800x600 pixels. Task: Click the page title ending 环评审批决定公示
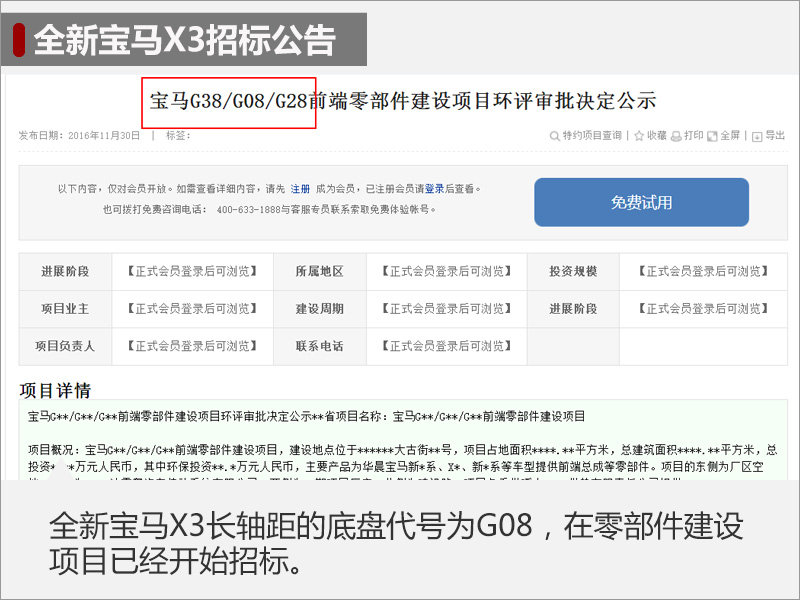(403, 101)
